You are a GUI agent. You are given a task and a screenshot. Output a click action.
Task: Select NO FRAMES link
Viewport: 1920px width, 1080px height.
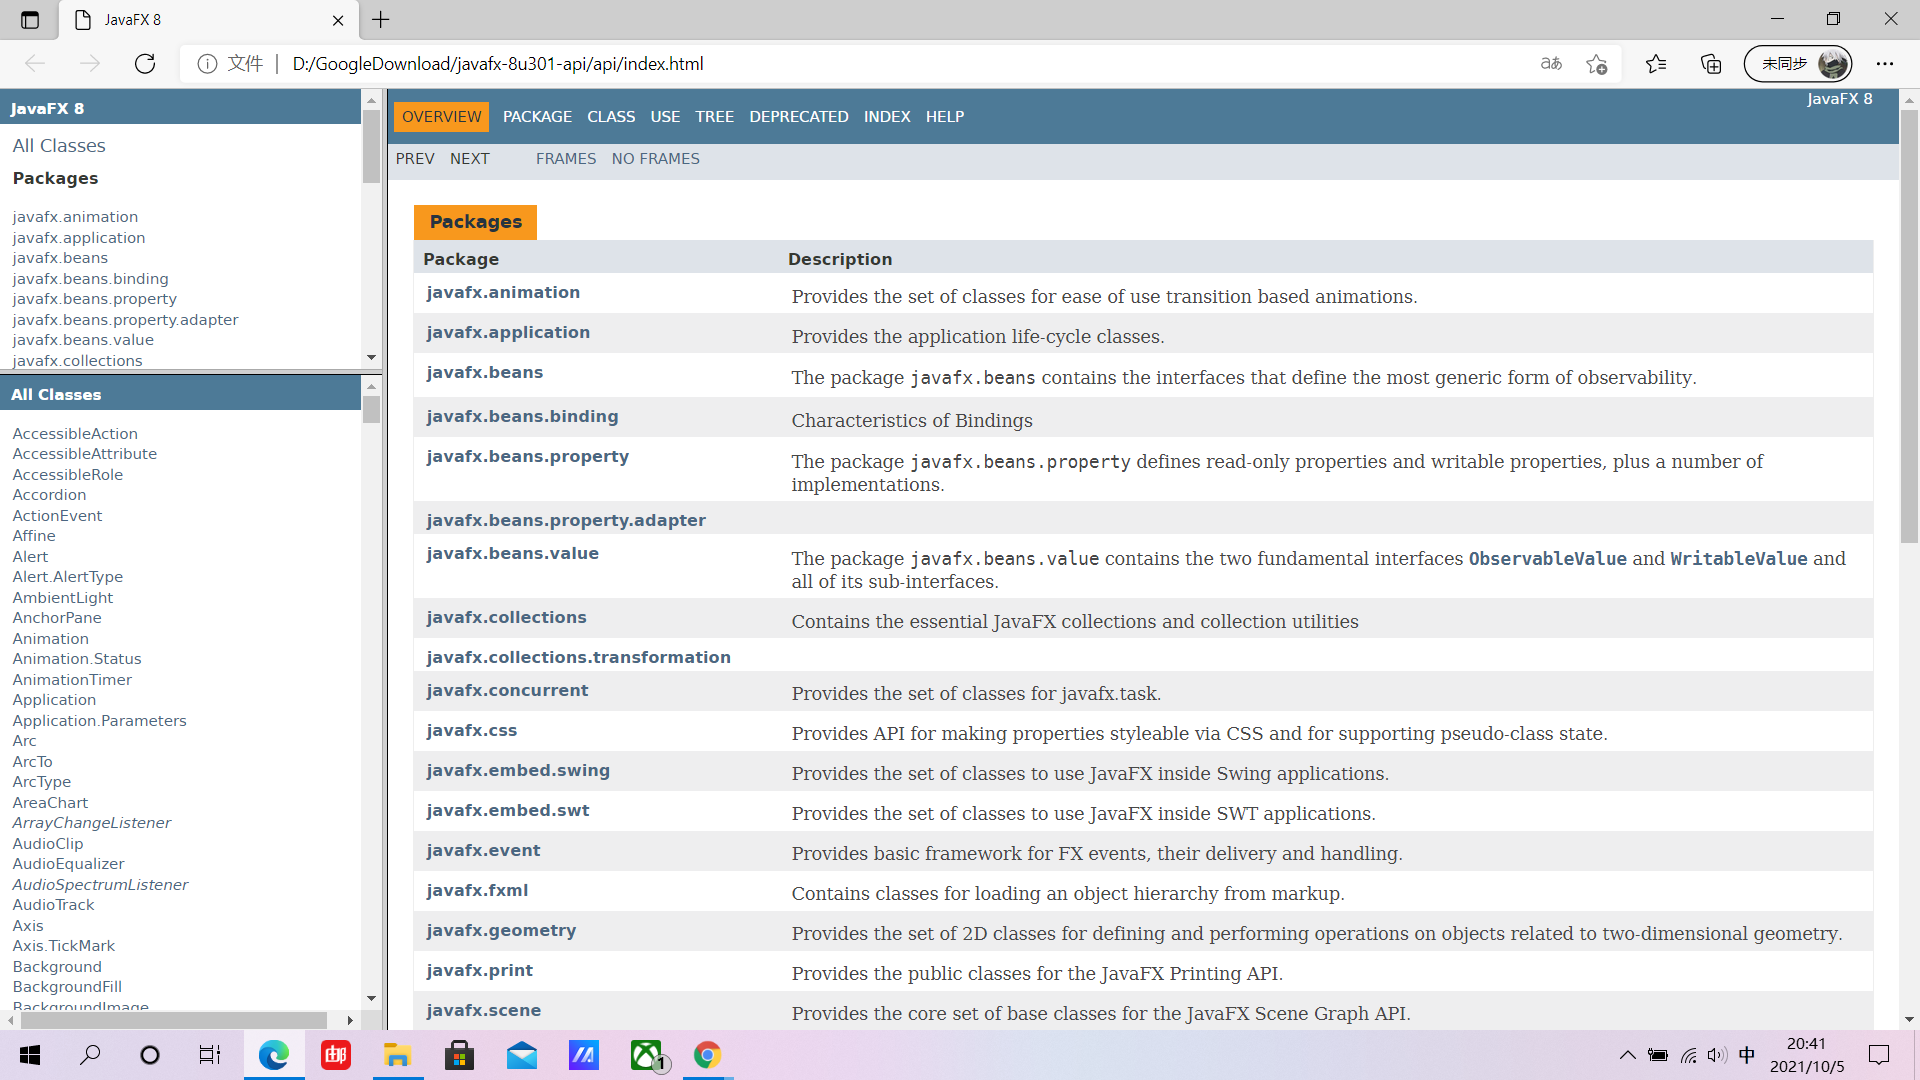(x=655, y=159)
